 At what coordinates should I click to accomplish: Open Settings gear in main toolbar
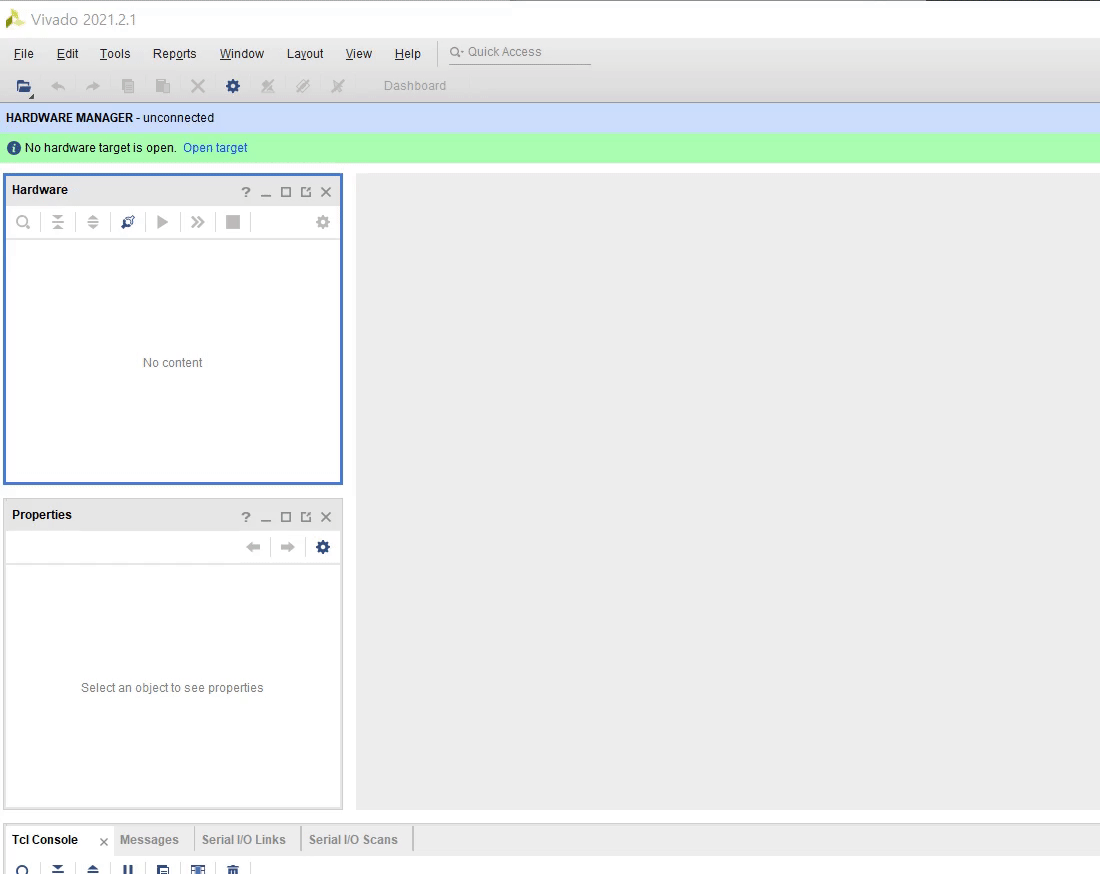[x=233, y=86]
